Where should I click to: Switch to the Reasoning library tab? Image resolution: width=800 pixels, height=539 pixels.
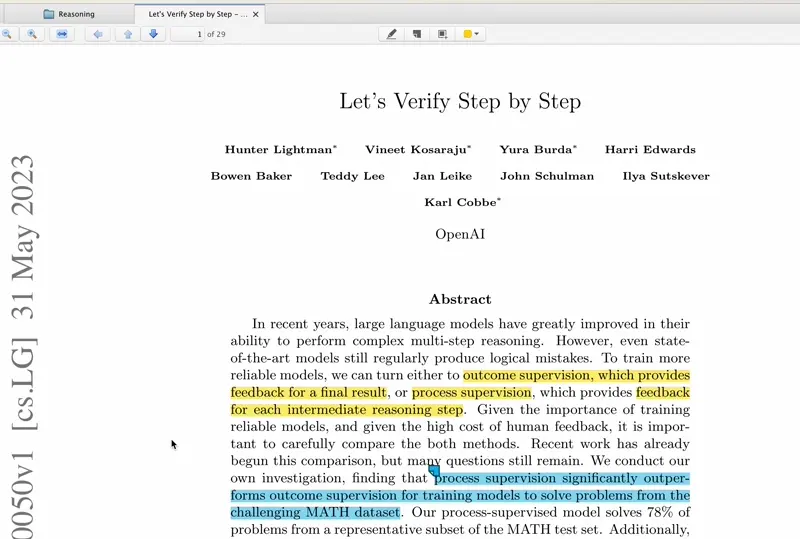(x=69, y=14)
